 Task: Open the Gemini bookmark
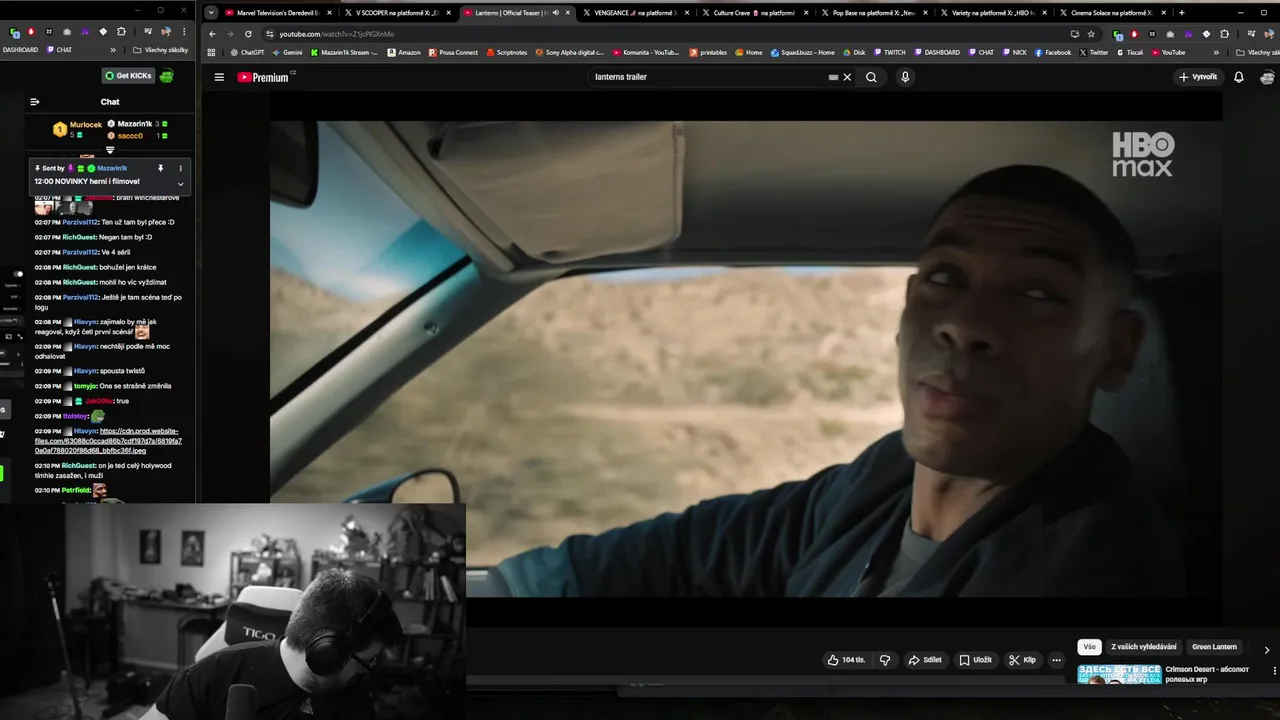287,52
